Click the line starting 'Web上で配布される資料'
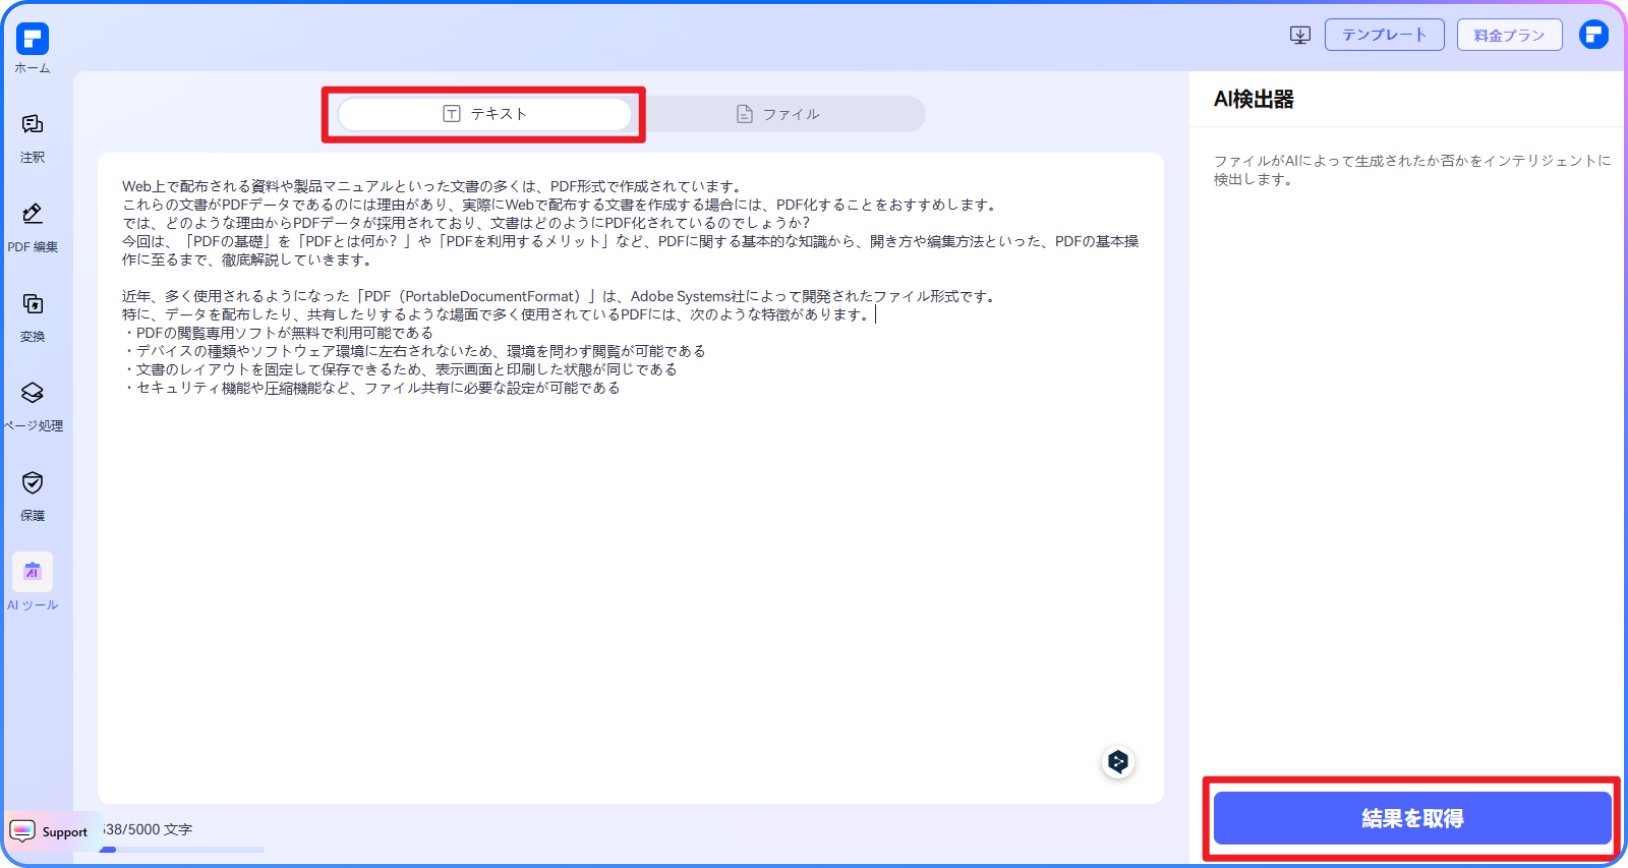The image size is (1628, 868). coord(433,186)
